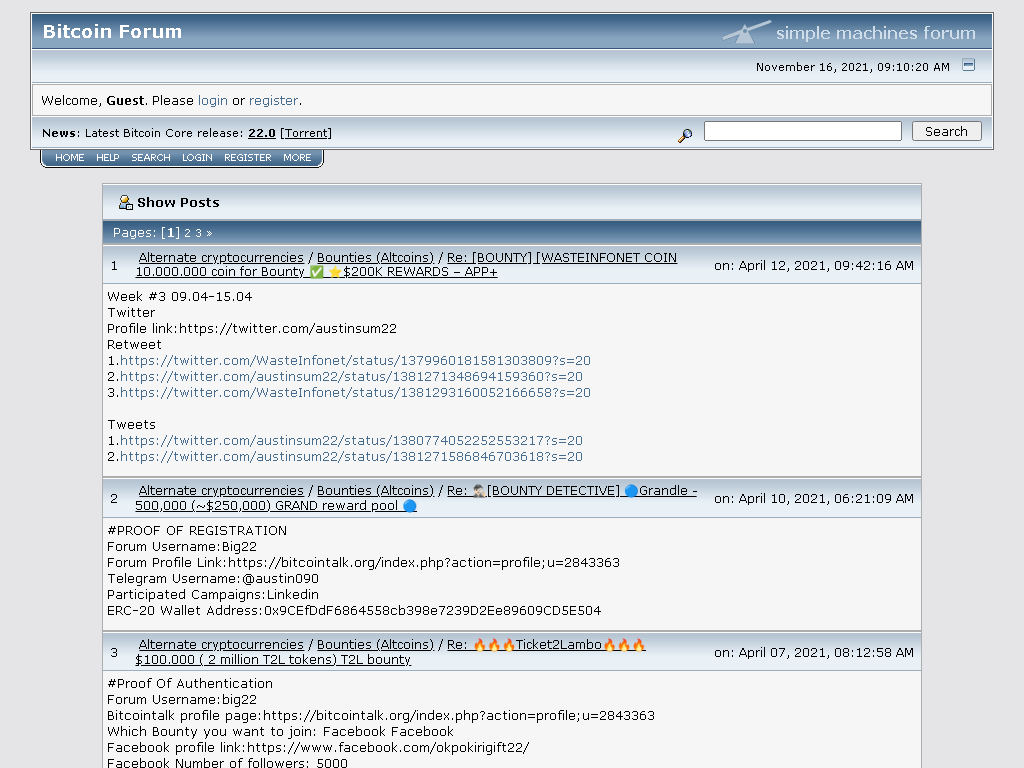Click the date November 16, 2021, 09:10:20 AM
This screenshot has width=1024, height=768.
point(853,67)
